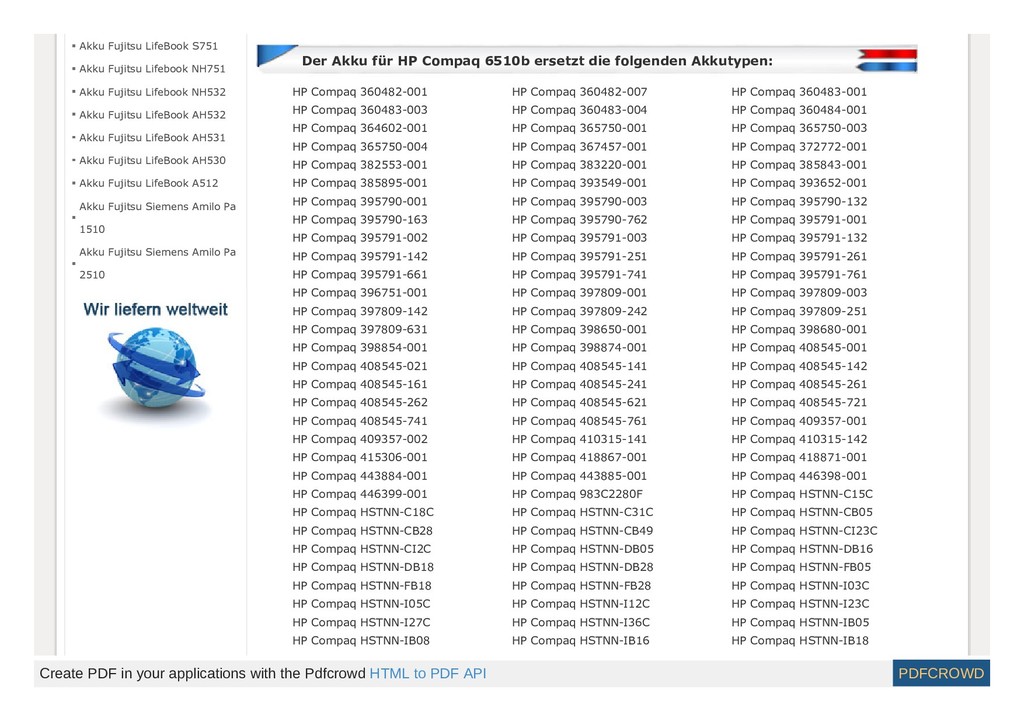
Task: Click the PDFCROWD button
Action: tap(941, 673)
